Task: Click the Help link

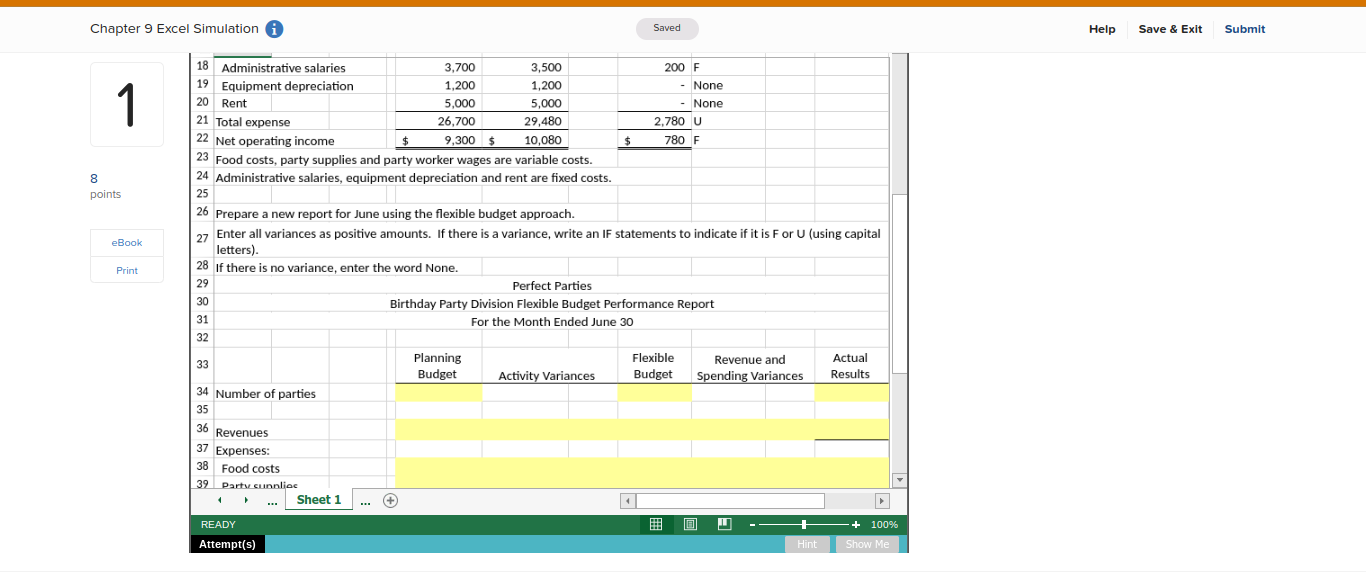Action: (x=1102, y=29)
